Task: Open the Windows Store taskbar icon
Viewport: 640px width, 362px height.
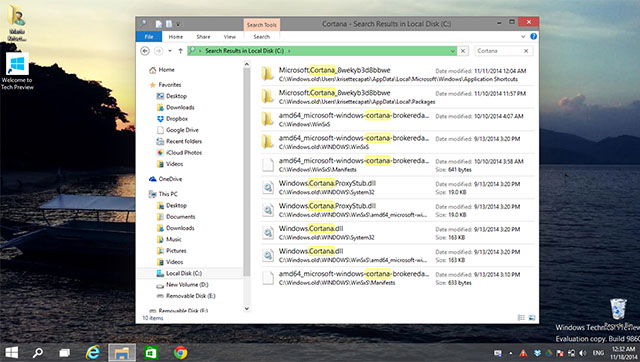Action: click(151, 352)
